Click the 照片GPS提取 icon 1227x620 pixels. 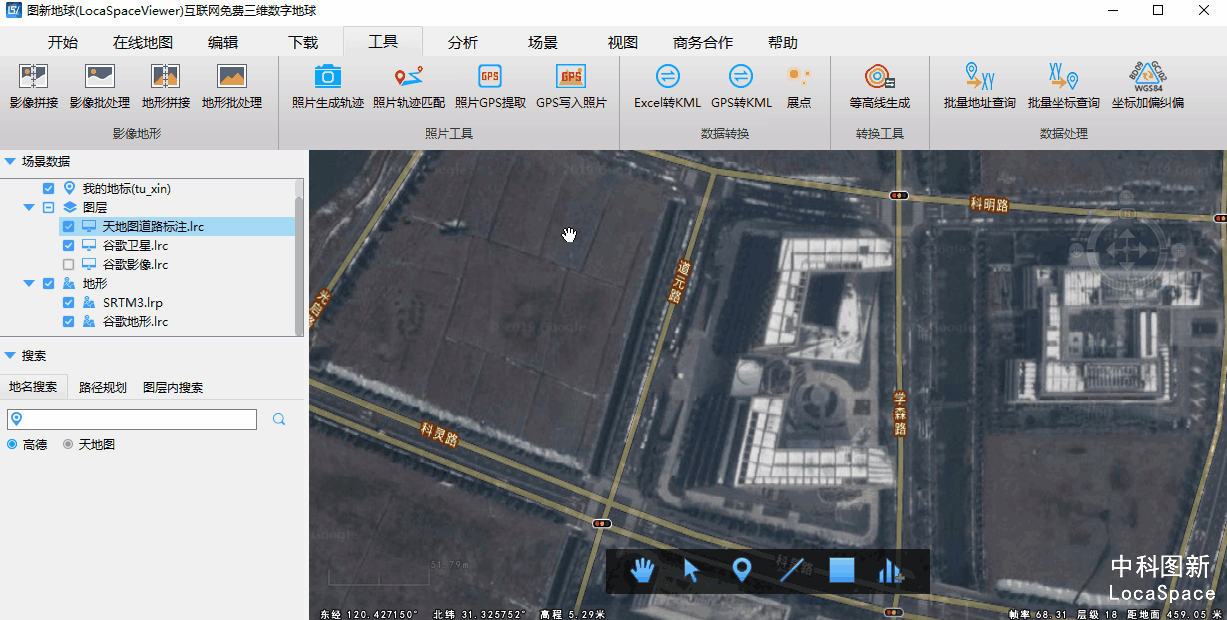[x=490, y=85]
